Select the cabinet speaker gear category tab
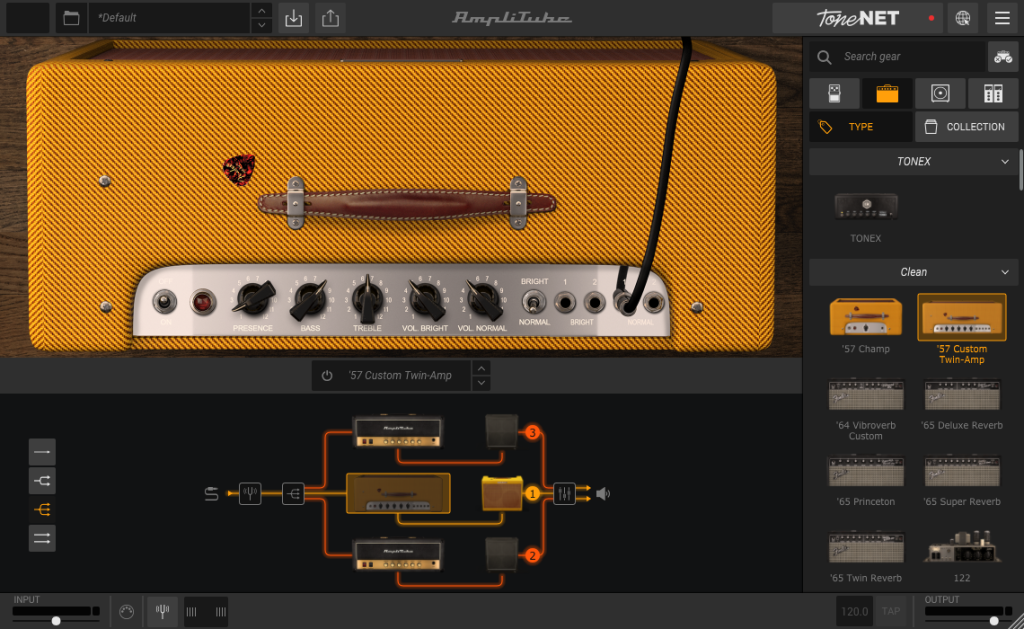Screen dimensions: 1024x629 click(940, 93)
